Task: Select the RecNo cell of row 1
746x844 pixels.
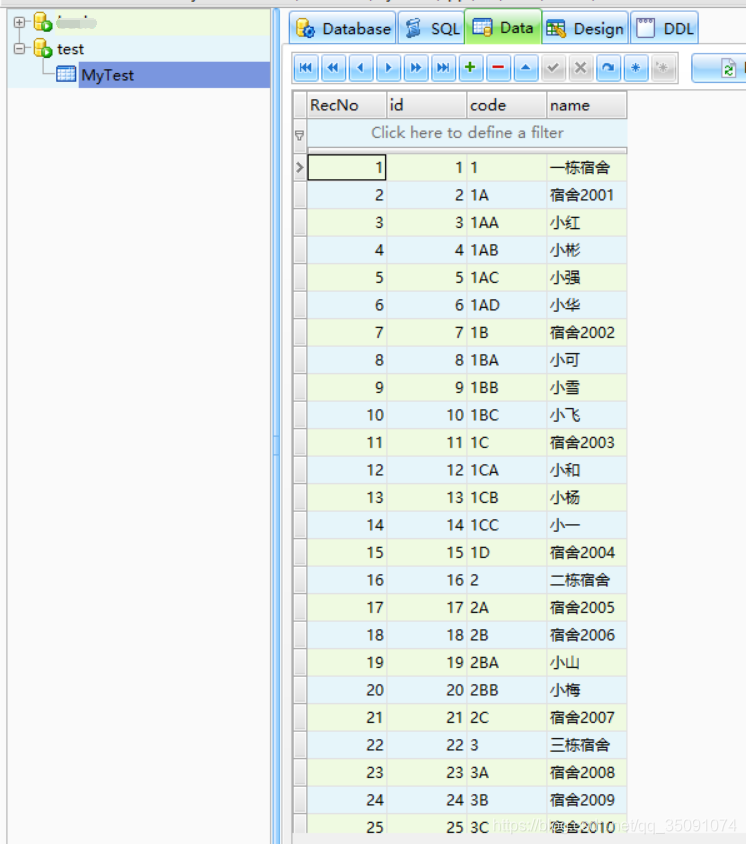Action: tap(347, 167)
